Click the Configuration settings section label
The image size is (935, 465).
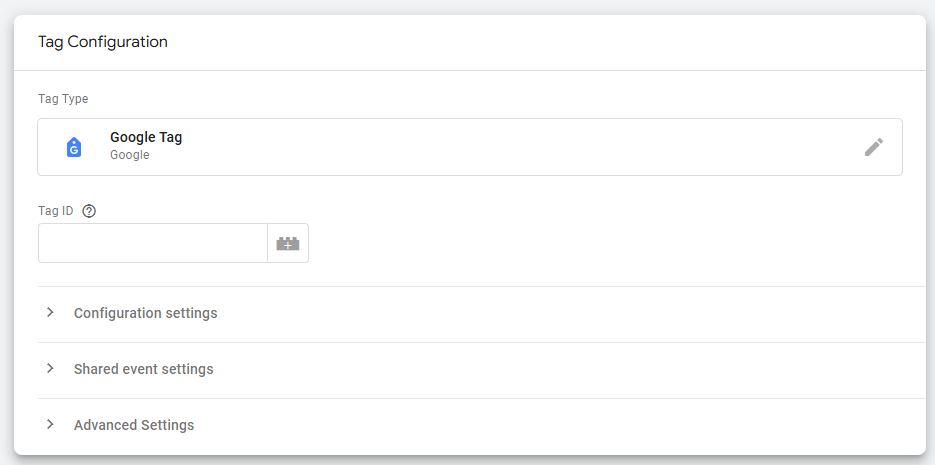pos(145,313)
